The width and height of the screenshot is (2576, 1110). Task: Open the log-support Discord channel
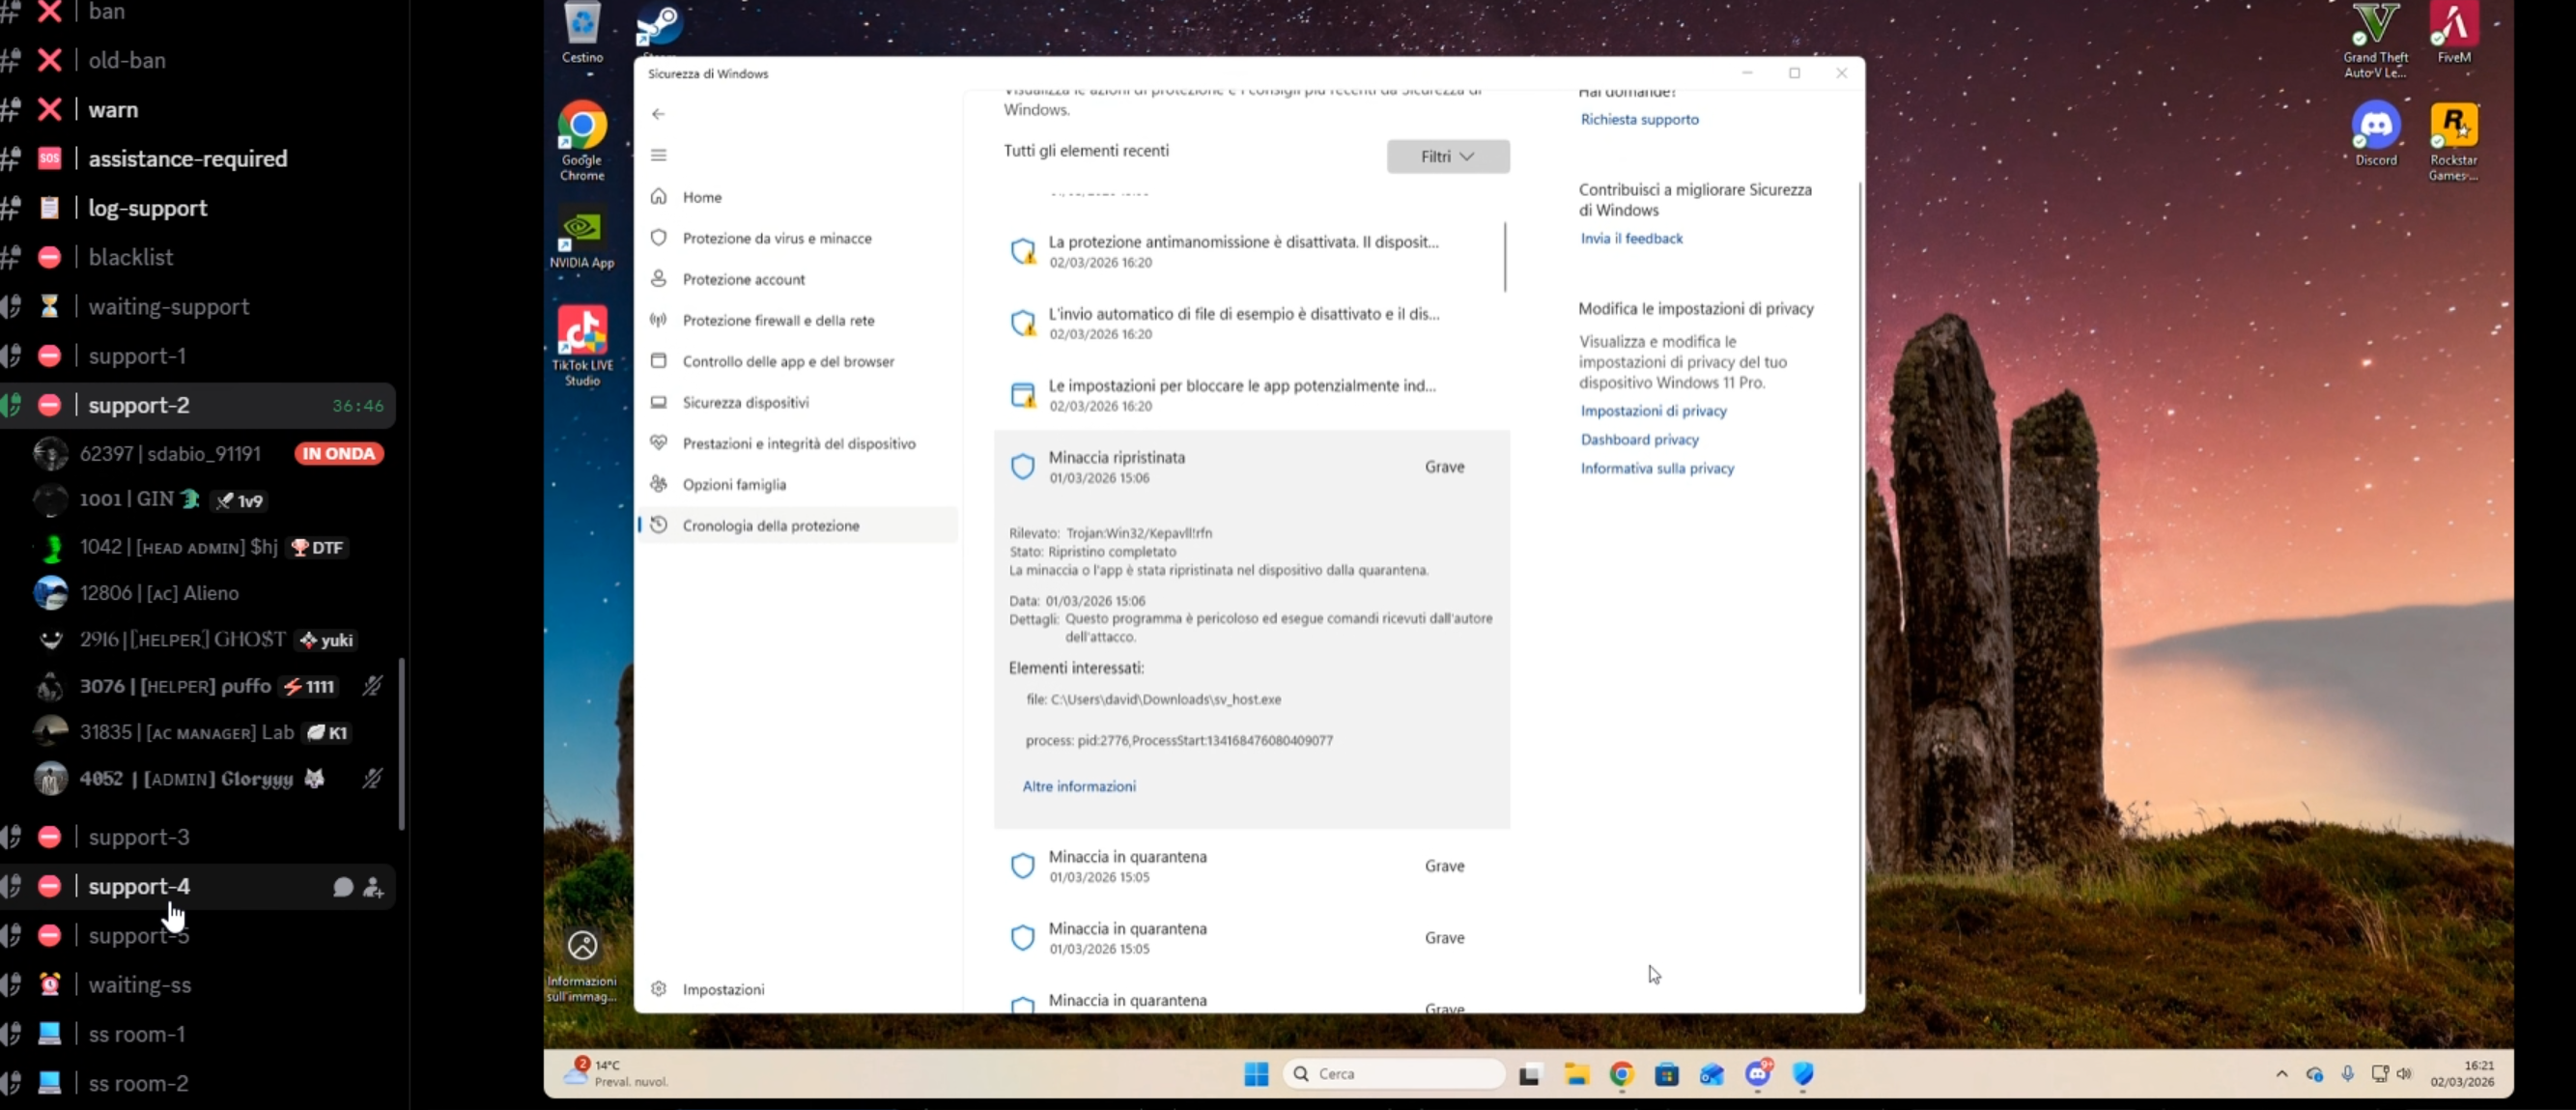pos(197,207)
